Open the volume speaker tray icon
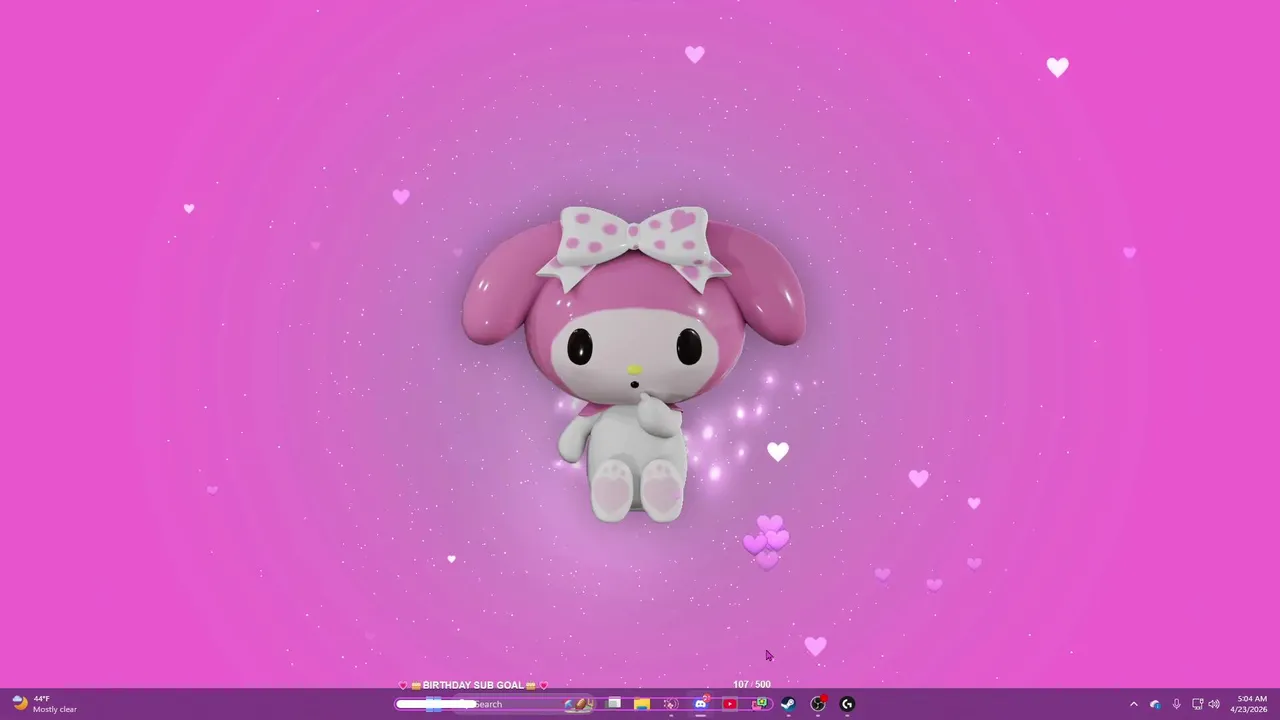 pyautogui.click(x=1214, y=704)
